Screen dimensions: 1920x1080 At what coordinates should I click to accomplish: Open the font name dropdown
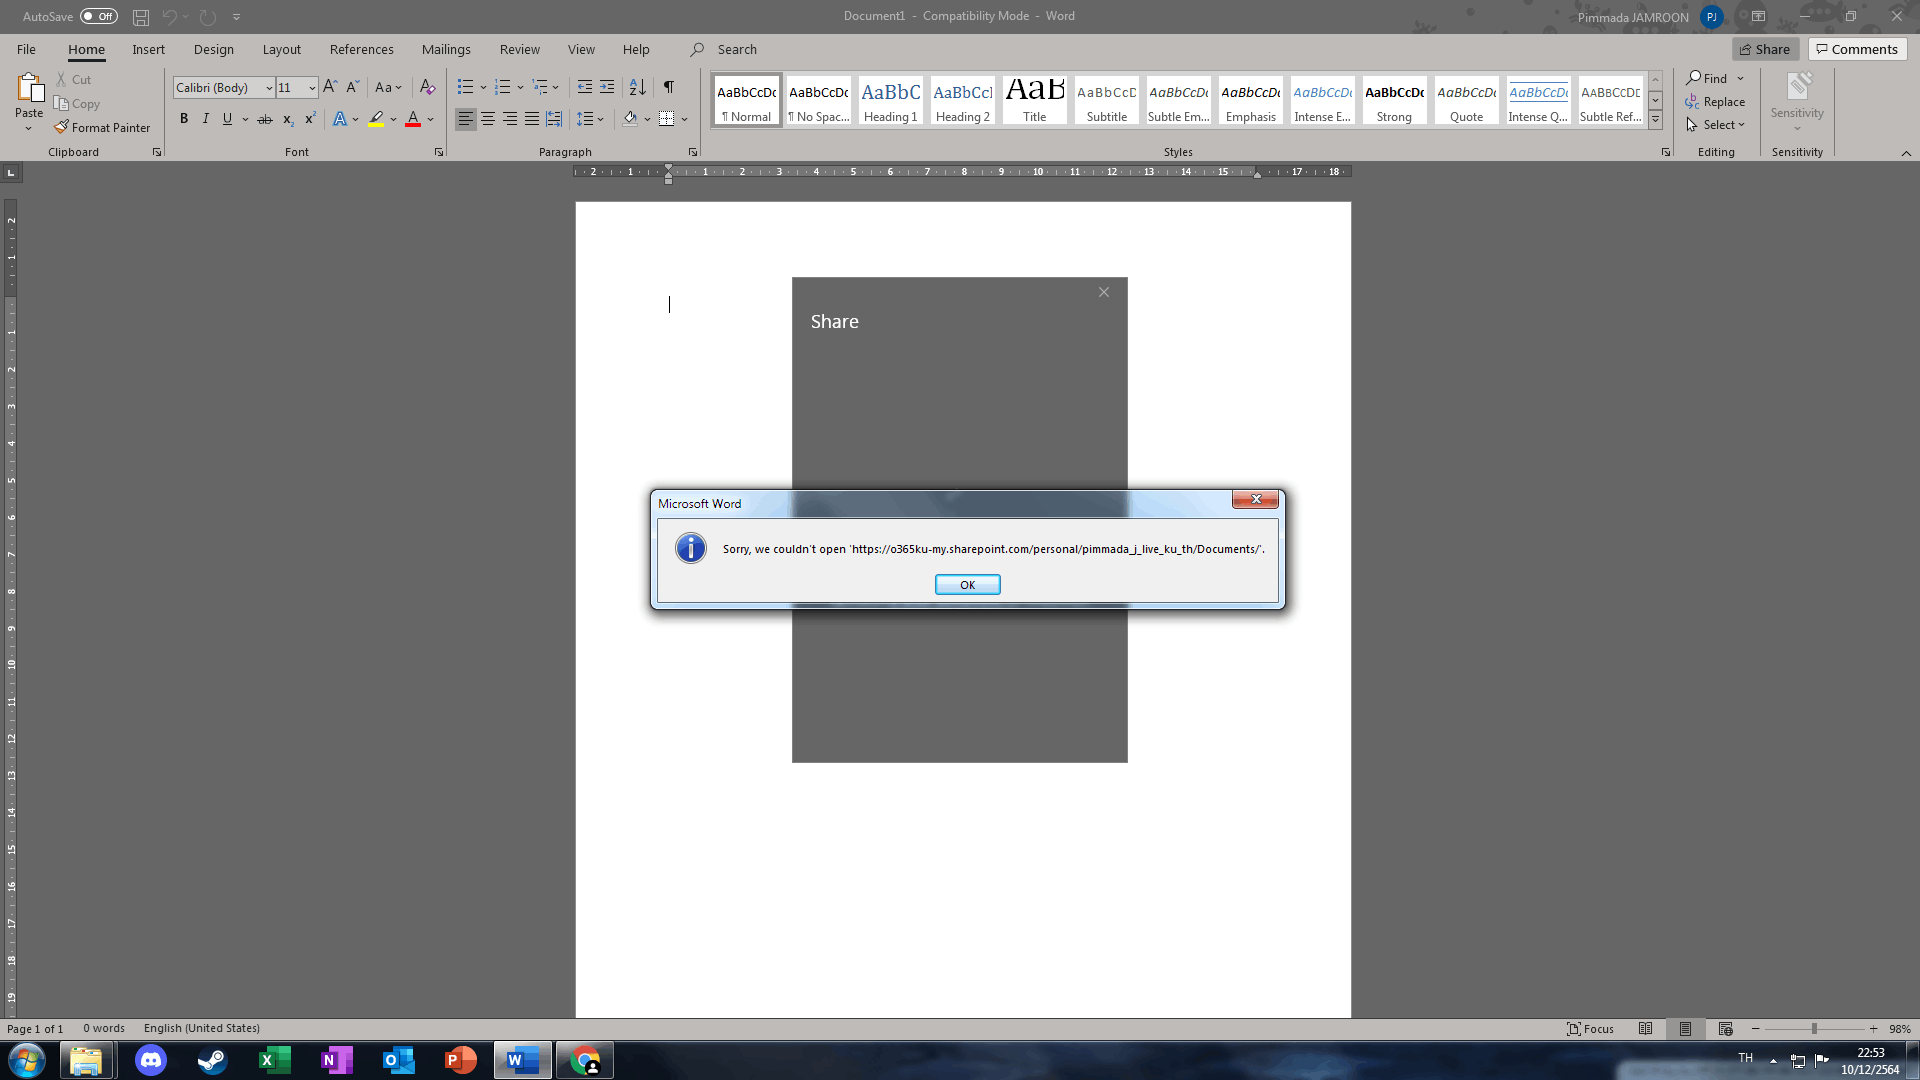click(269, 88)
